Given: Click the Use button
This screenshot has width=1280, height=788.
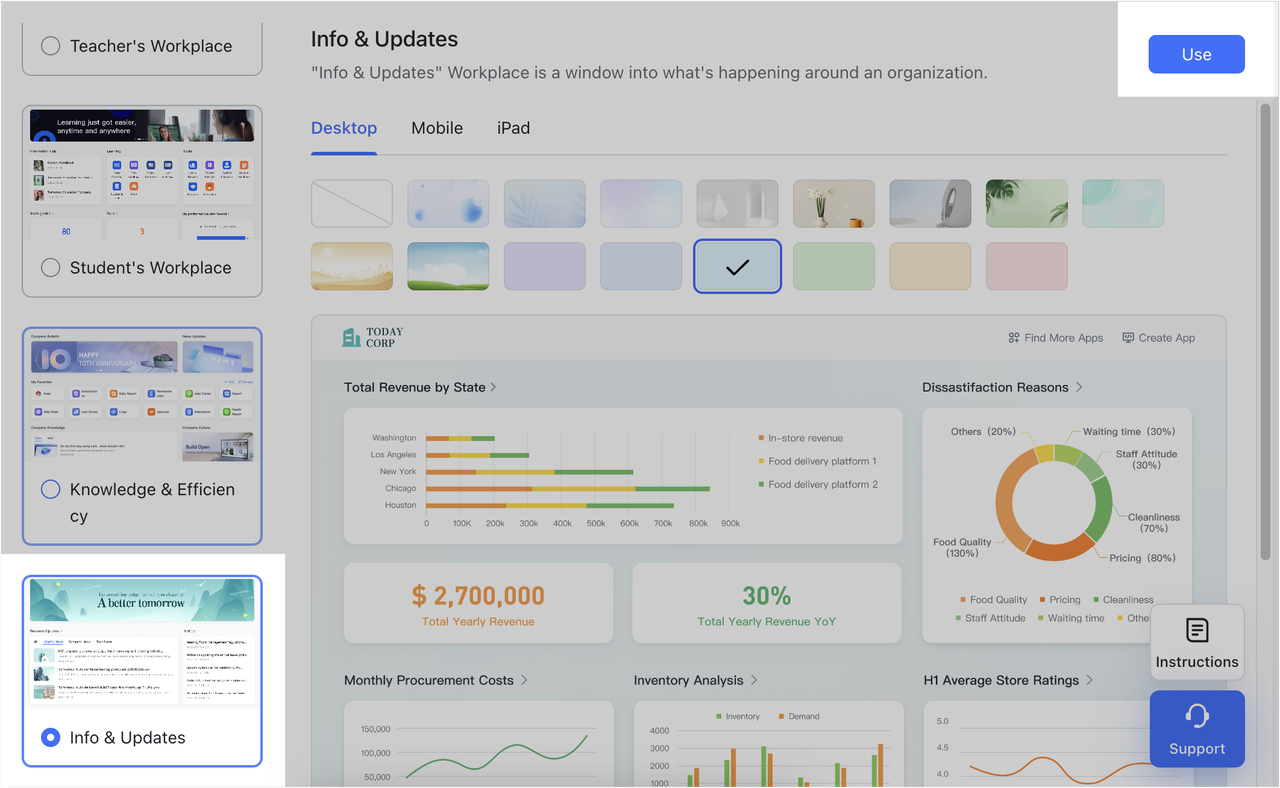Looking at the screenshot, I should [x=1197, y=55].
